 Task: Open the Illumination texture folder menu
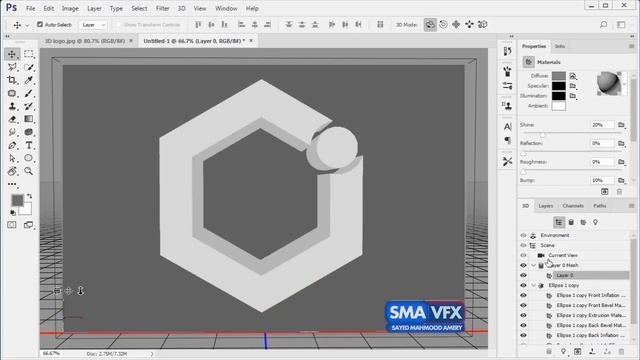(x=573, y=96)
